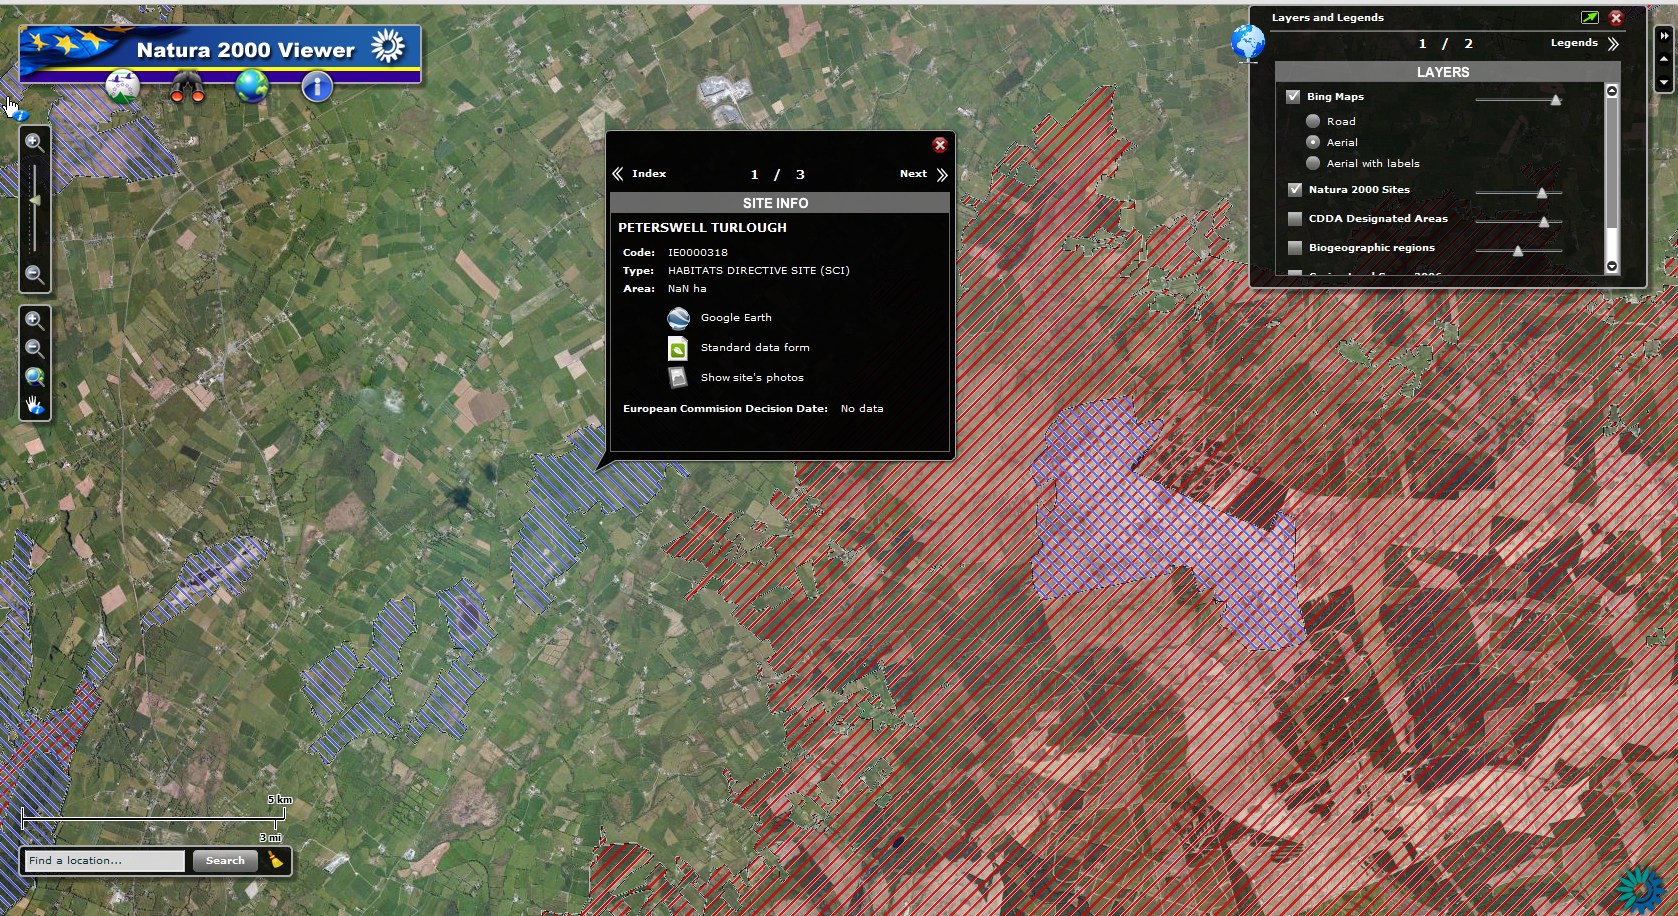The width and height of the screenshot is (1678, 916).
Task: Click the Next link in Site Info
Action: click(913, 174)
